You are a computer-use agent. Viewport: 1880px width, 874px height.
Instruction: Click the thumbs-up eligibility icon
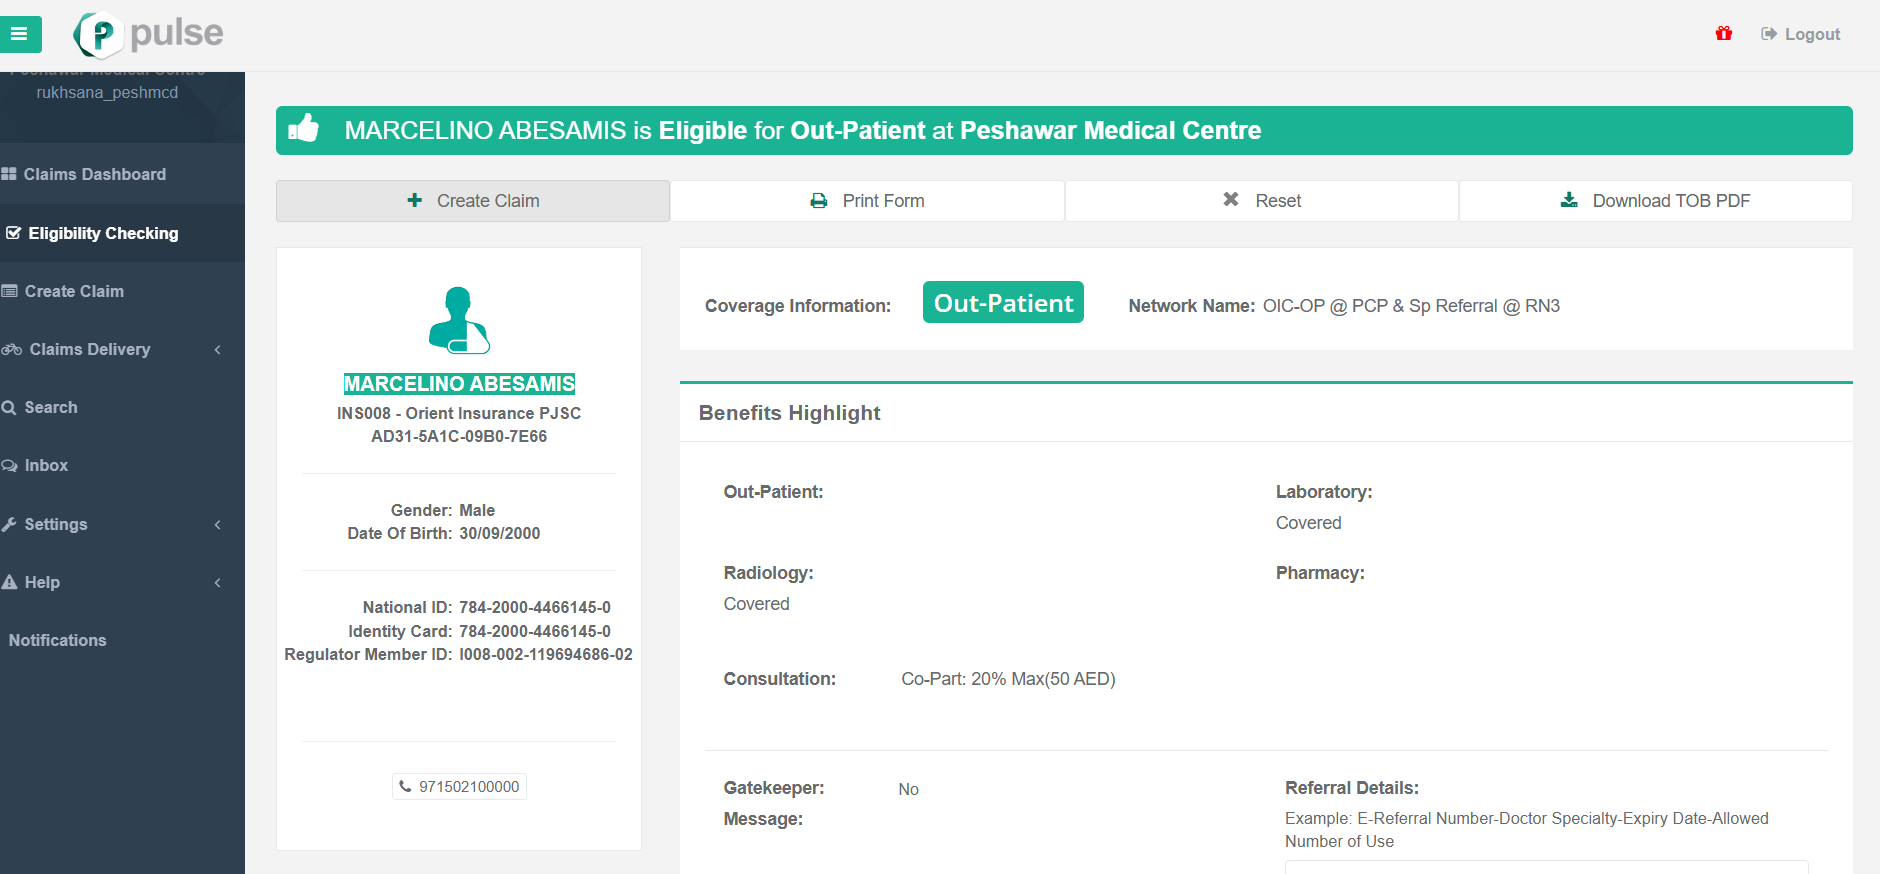[303, 129]
